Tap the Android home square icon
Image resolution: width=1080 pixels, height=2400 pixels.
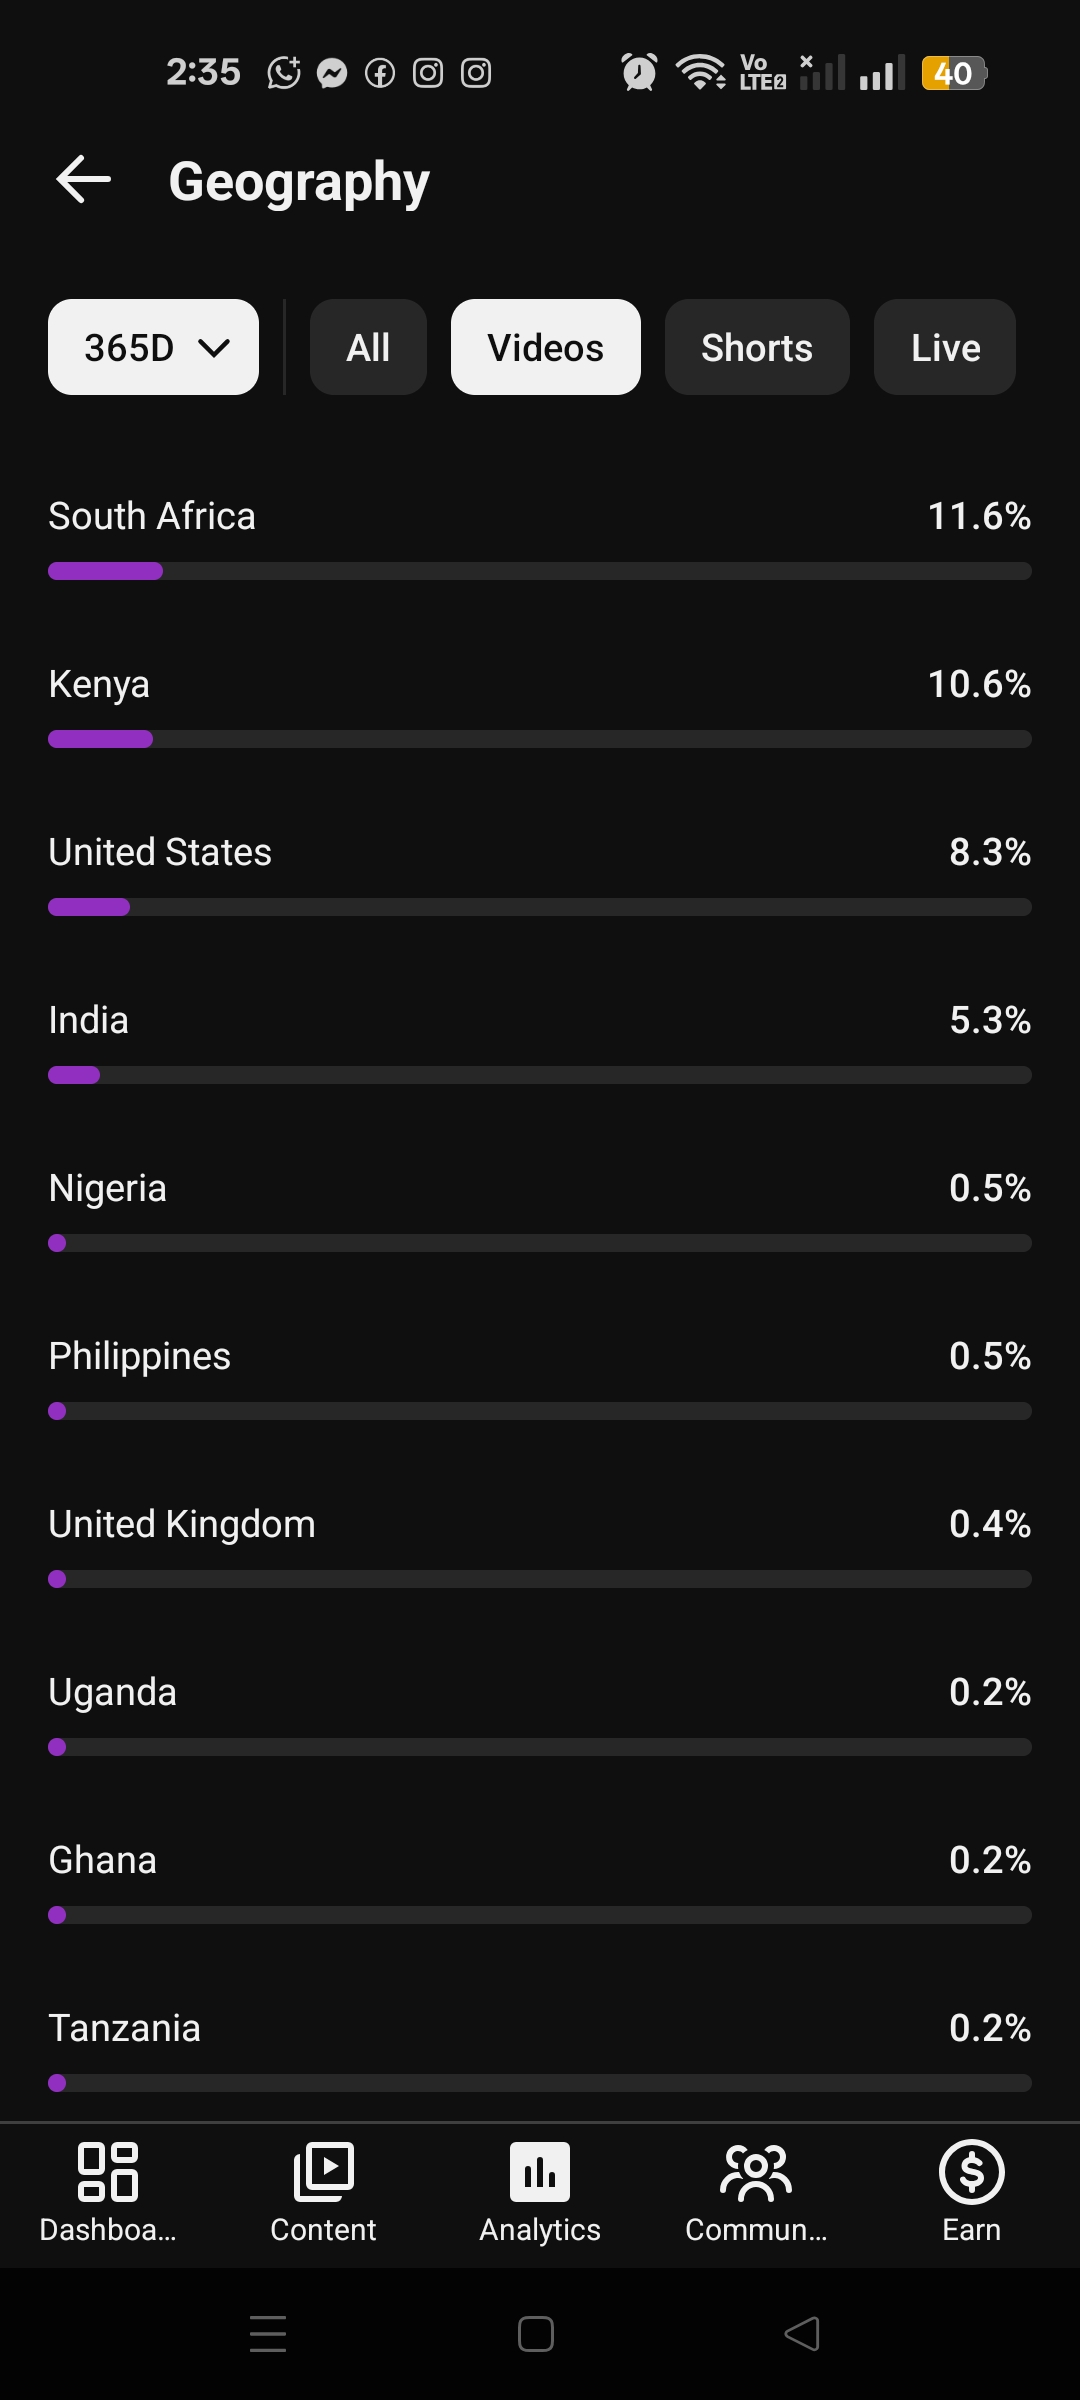click(x=536, y=2334)
